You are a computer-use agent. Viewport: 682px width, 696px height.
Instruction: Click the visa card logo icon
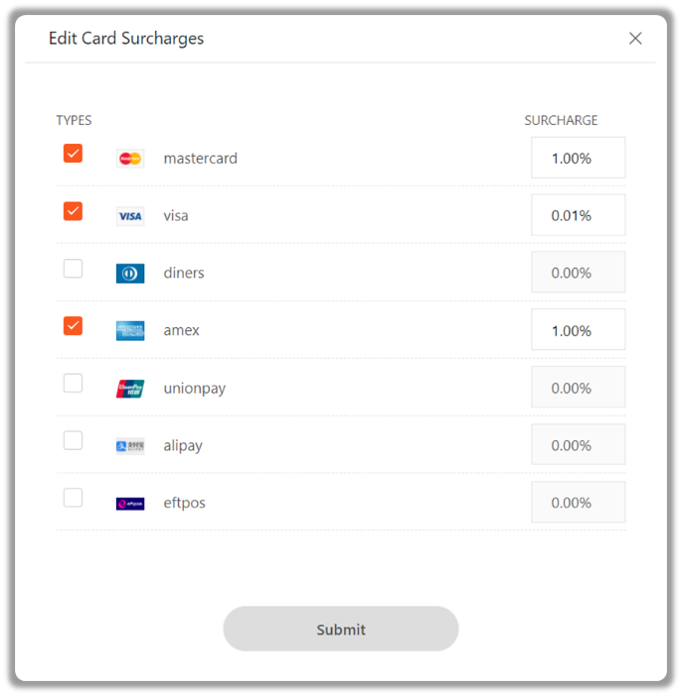point(130,216)
